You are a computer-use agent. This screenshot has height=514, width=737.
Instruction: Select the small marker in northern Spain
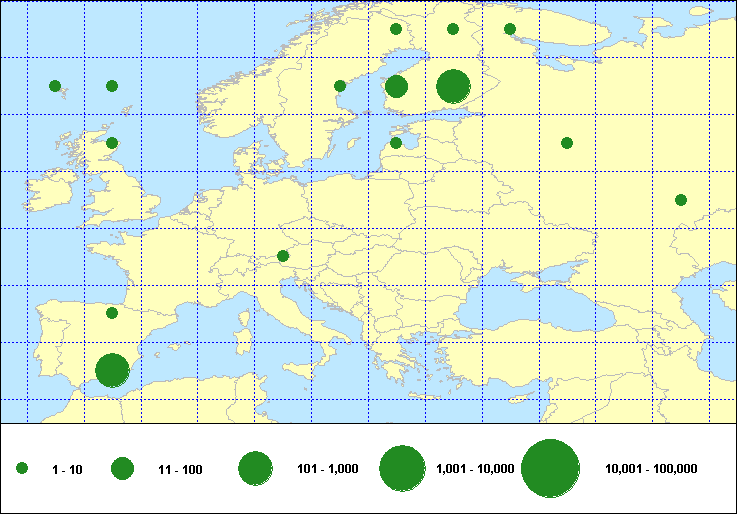click(112, 313)
